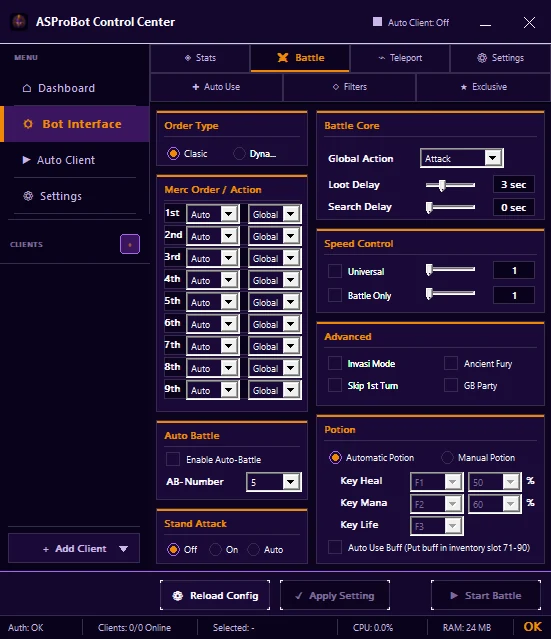The image size is (551, 639).
Task: Check the Invasi Mode option
Action: [335, 363]
